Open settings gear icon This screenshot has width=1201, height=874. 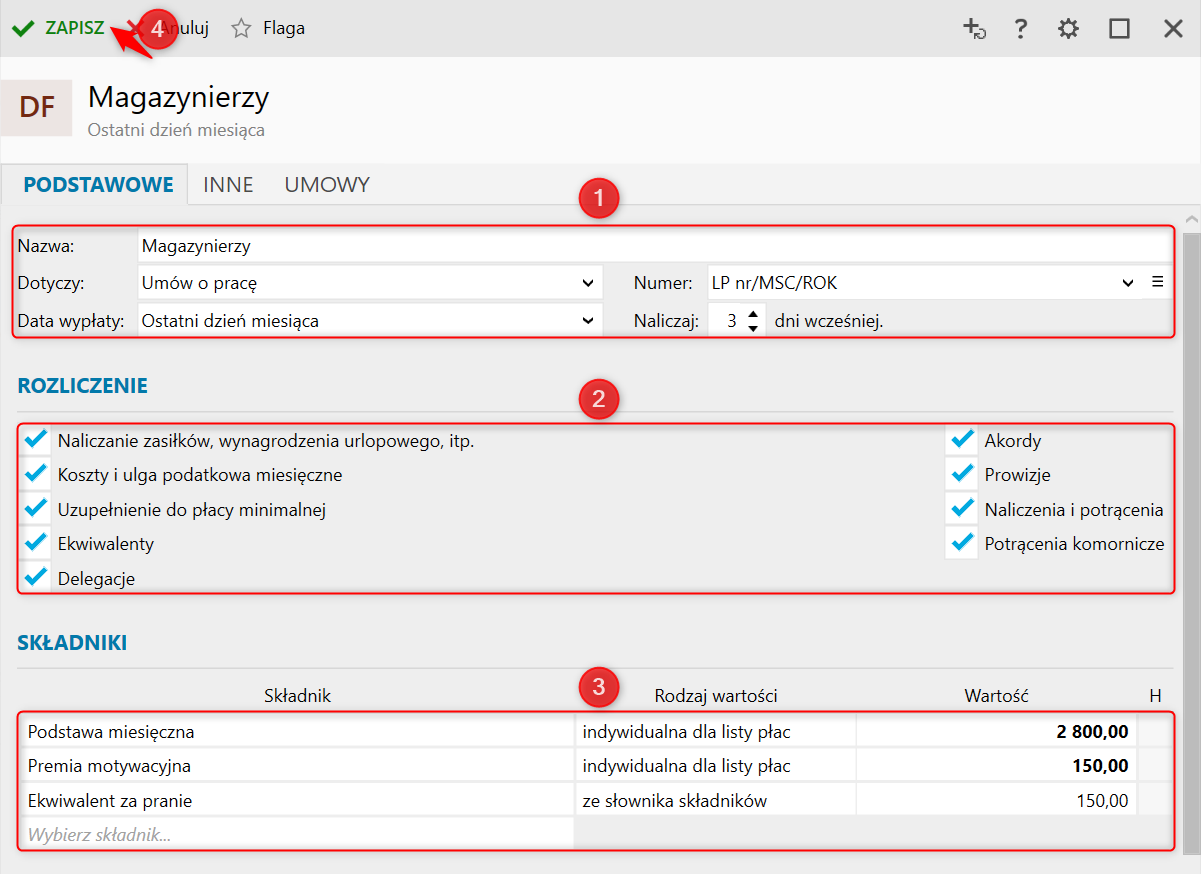1068,28
